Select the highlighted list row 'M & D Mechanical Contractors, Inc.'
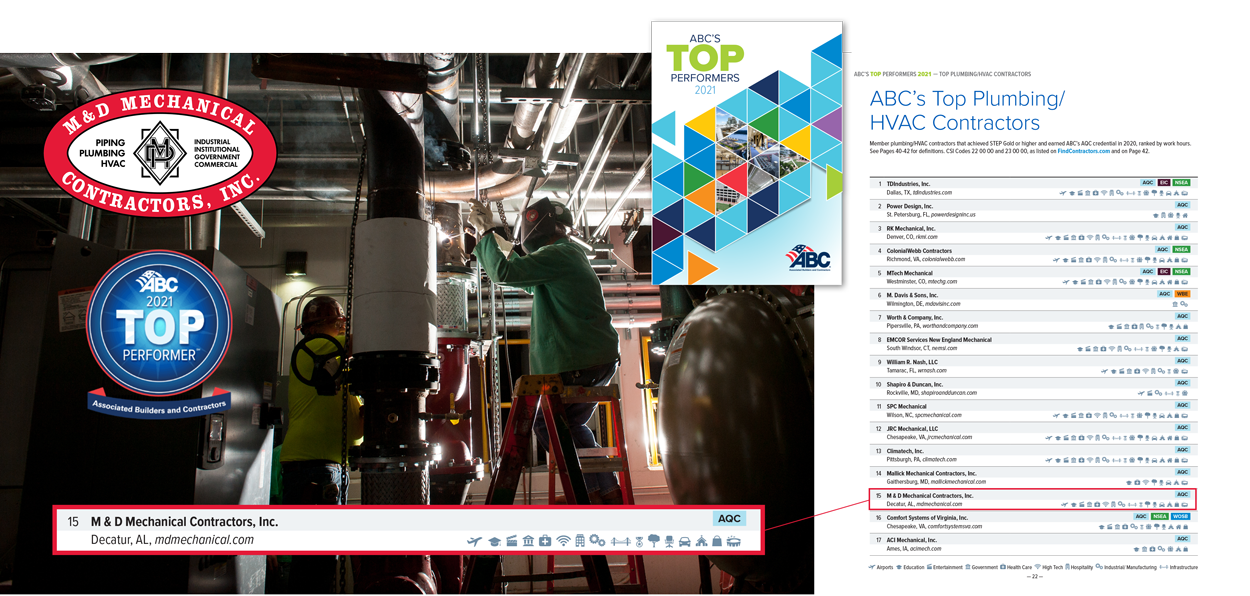This screenshot has width=1250, height=596. [1031, 499]
